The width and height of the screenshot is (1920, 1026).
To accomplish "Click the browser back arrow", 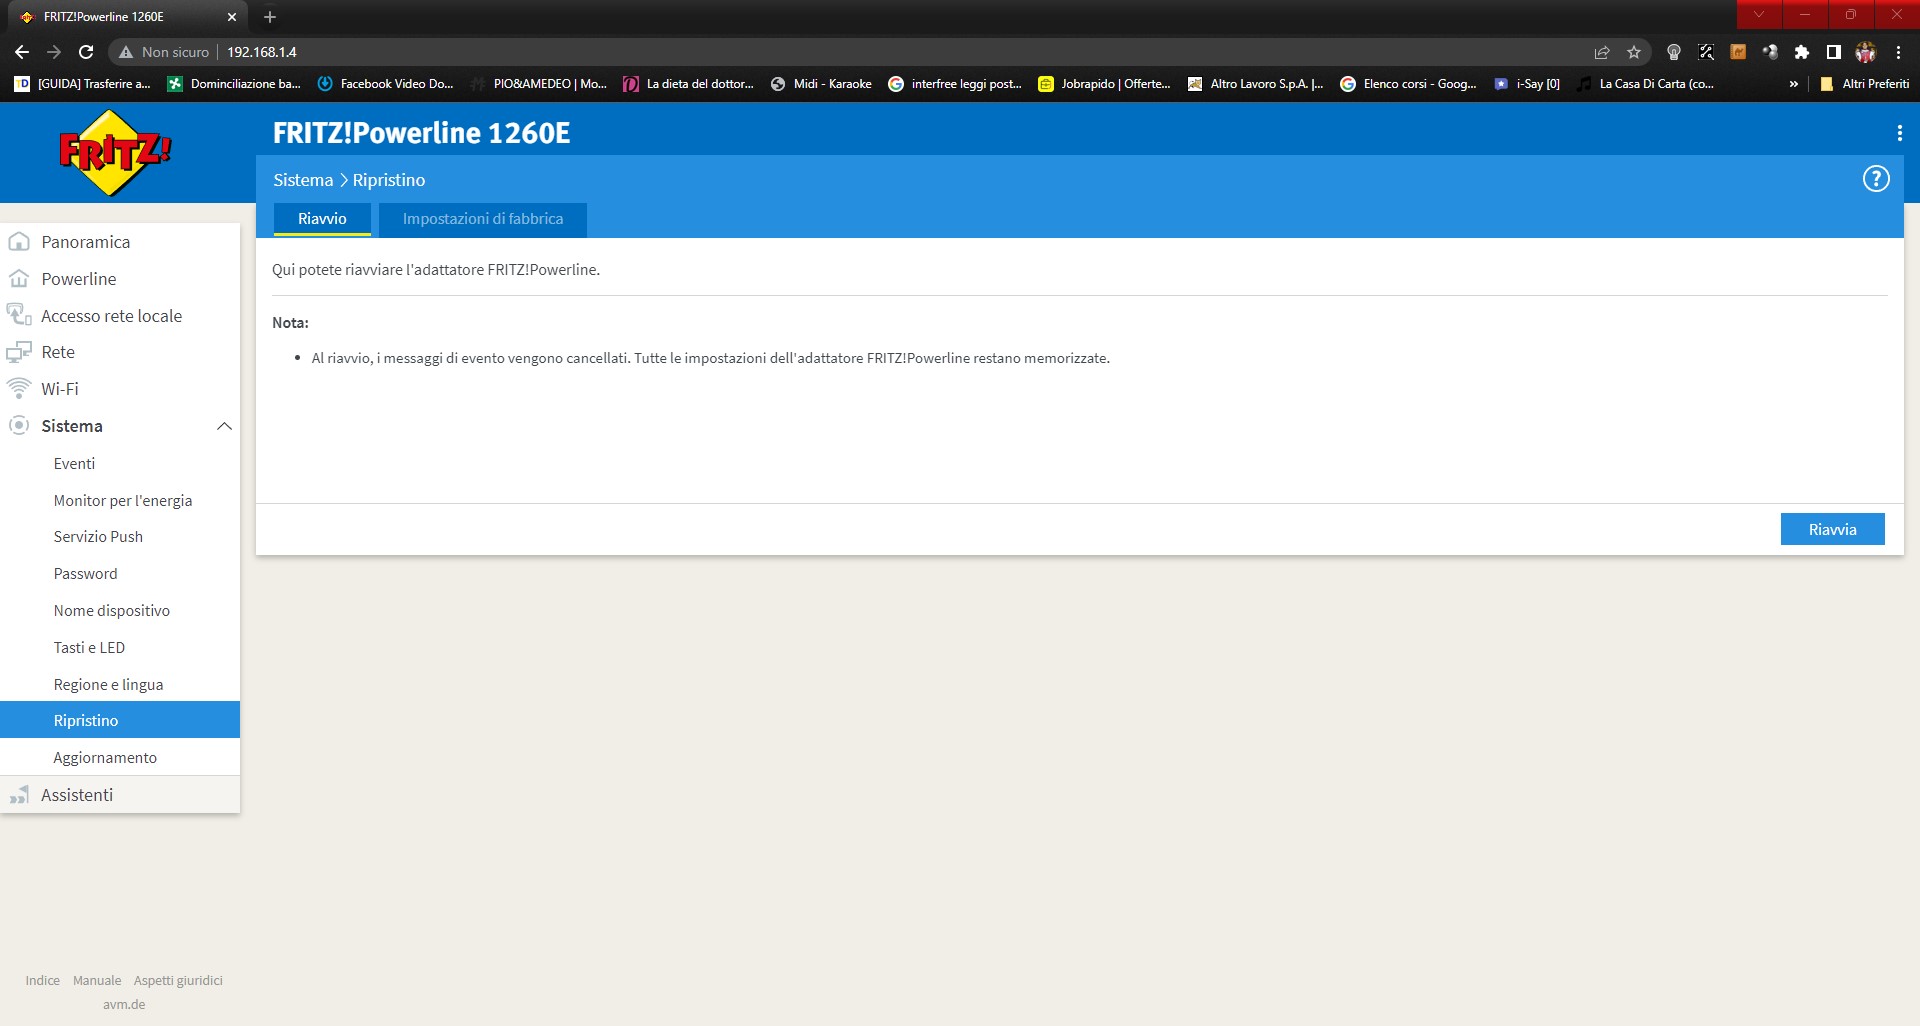I will 22,52.
